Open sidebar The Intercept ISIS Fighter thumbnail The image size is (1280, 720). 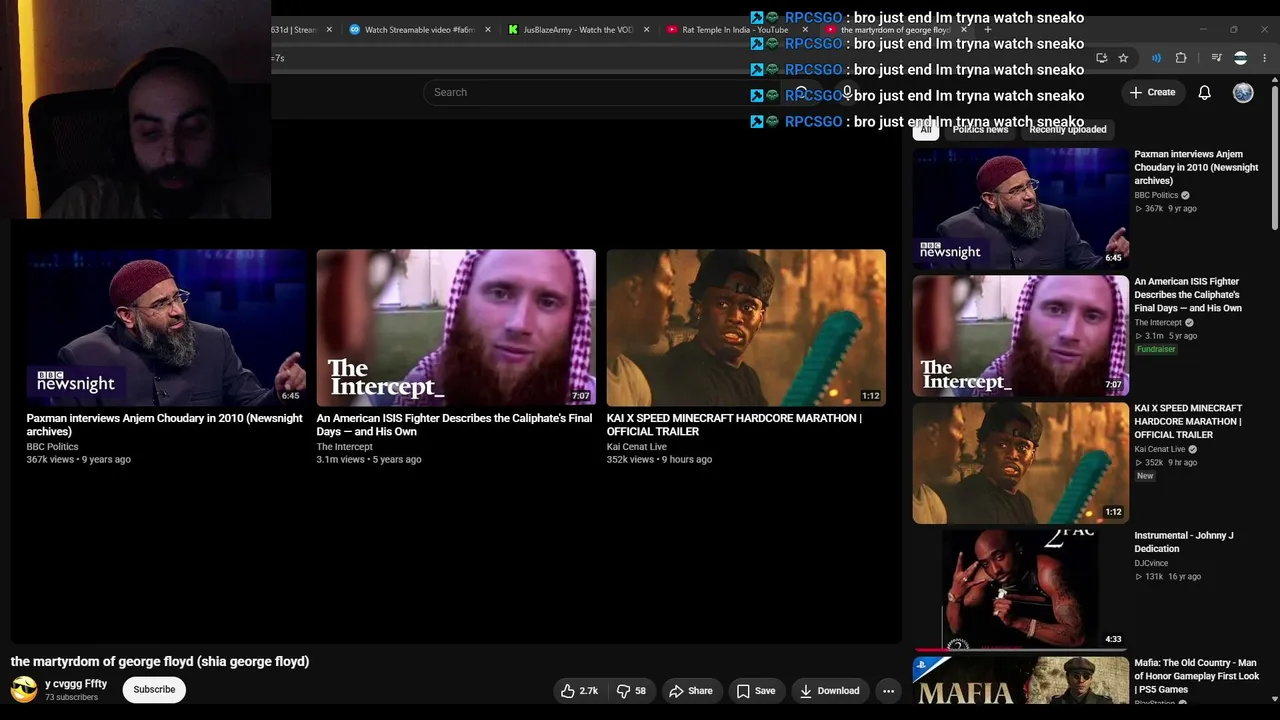[1020, 336]
